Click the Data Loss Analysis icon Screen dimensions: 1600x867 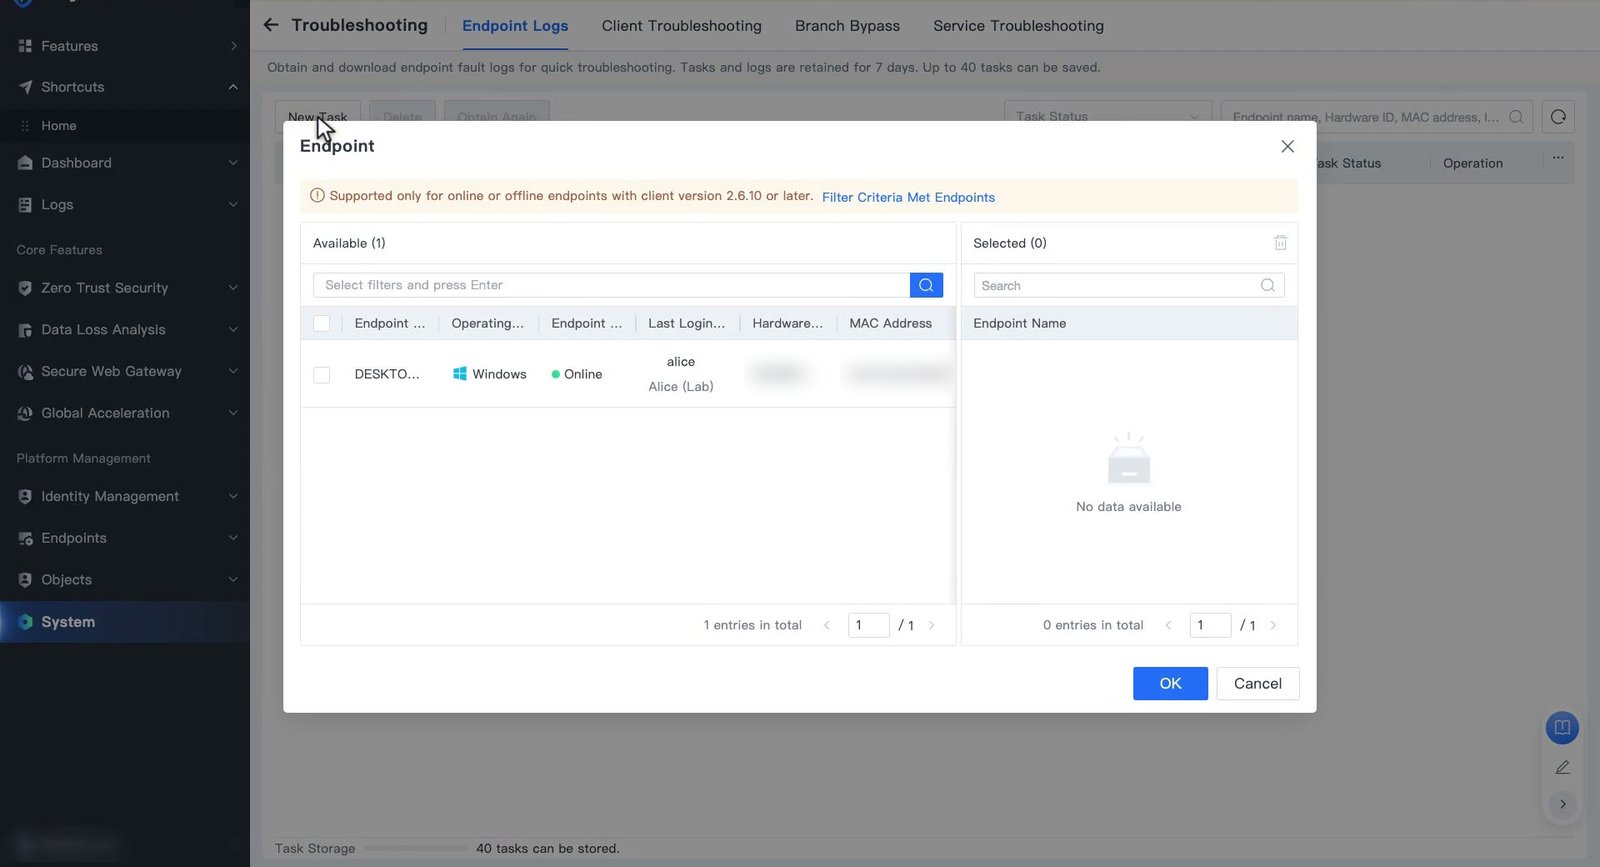[25, 330]
